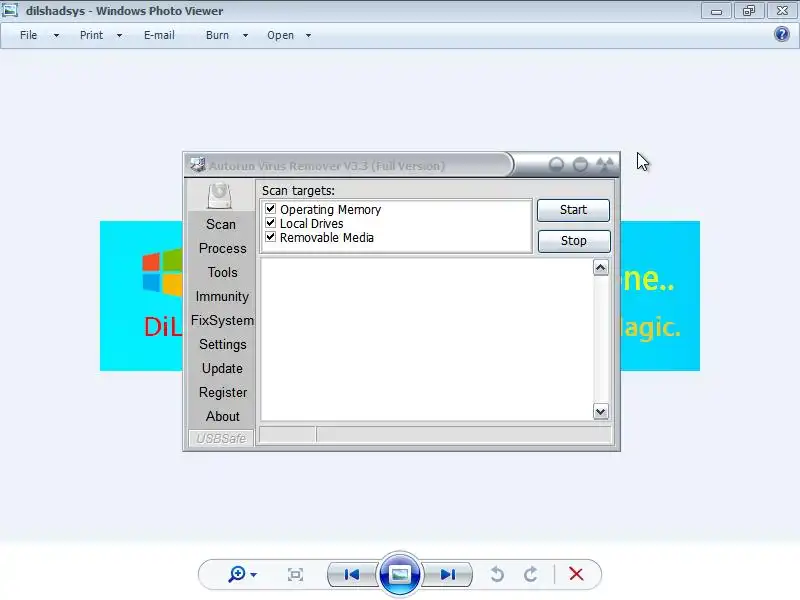
Task: Click the zoom magnifier in the viewer controls
Action: coord(237,574)
